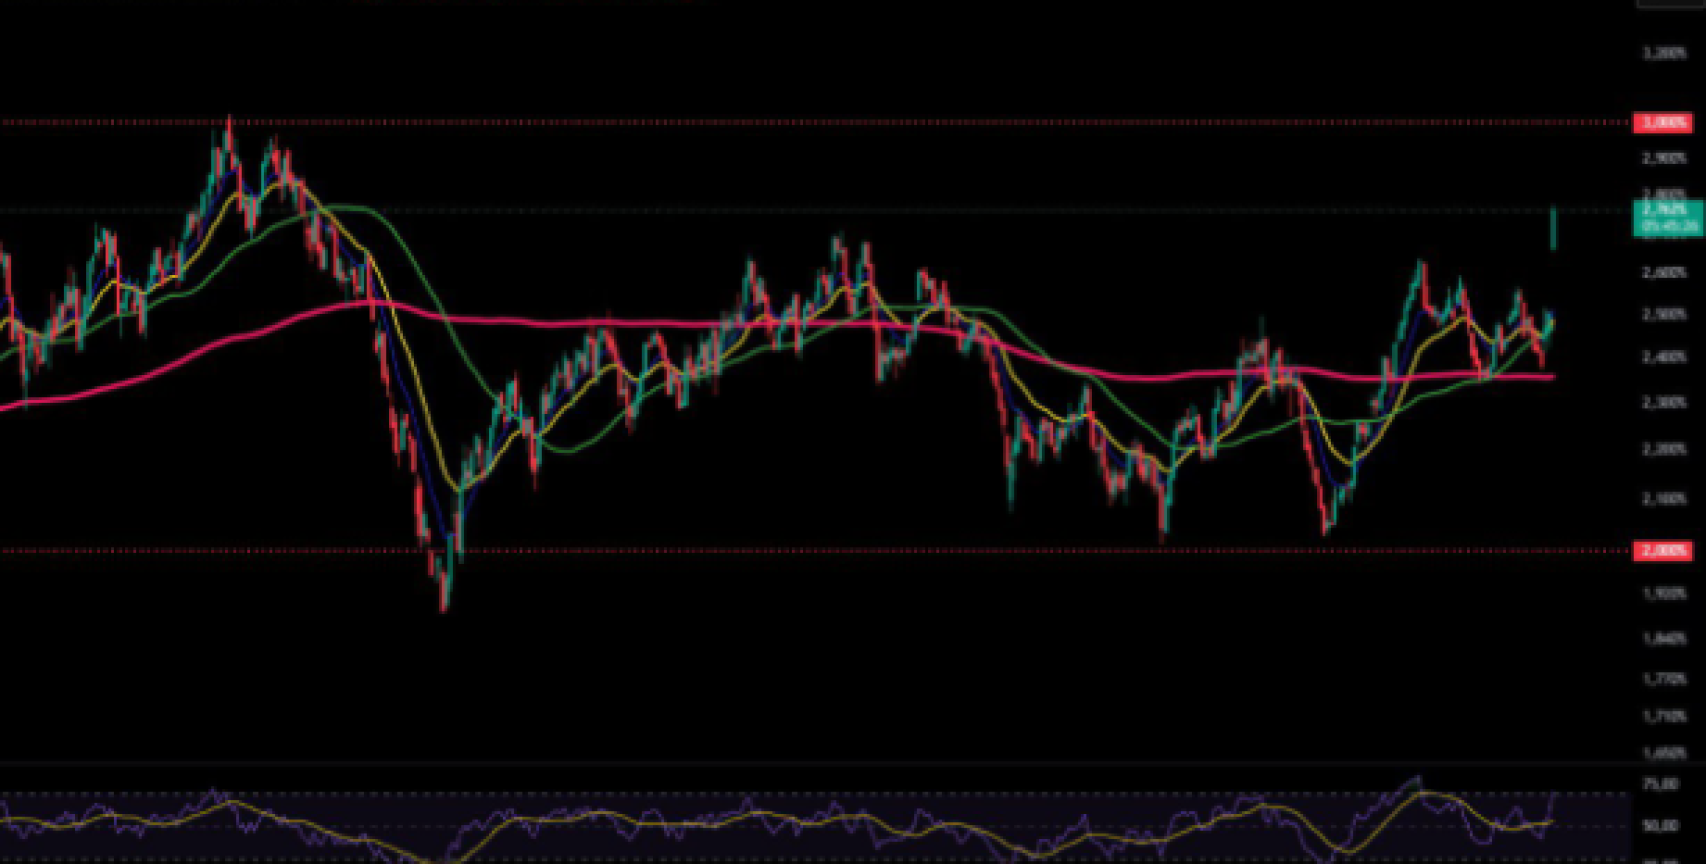Click the 50.00 oscillator axis label
This screenshot has height=864, width=1706.
[x=1661, y=826]
